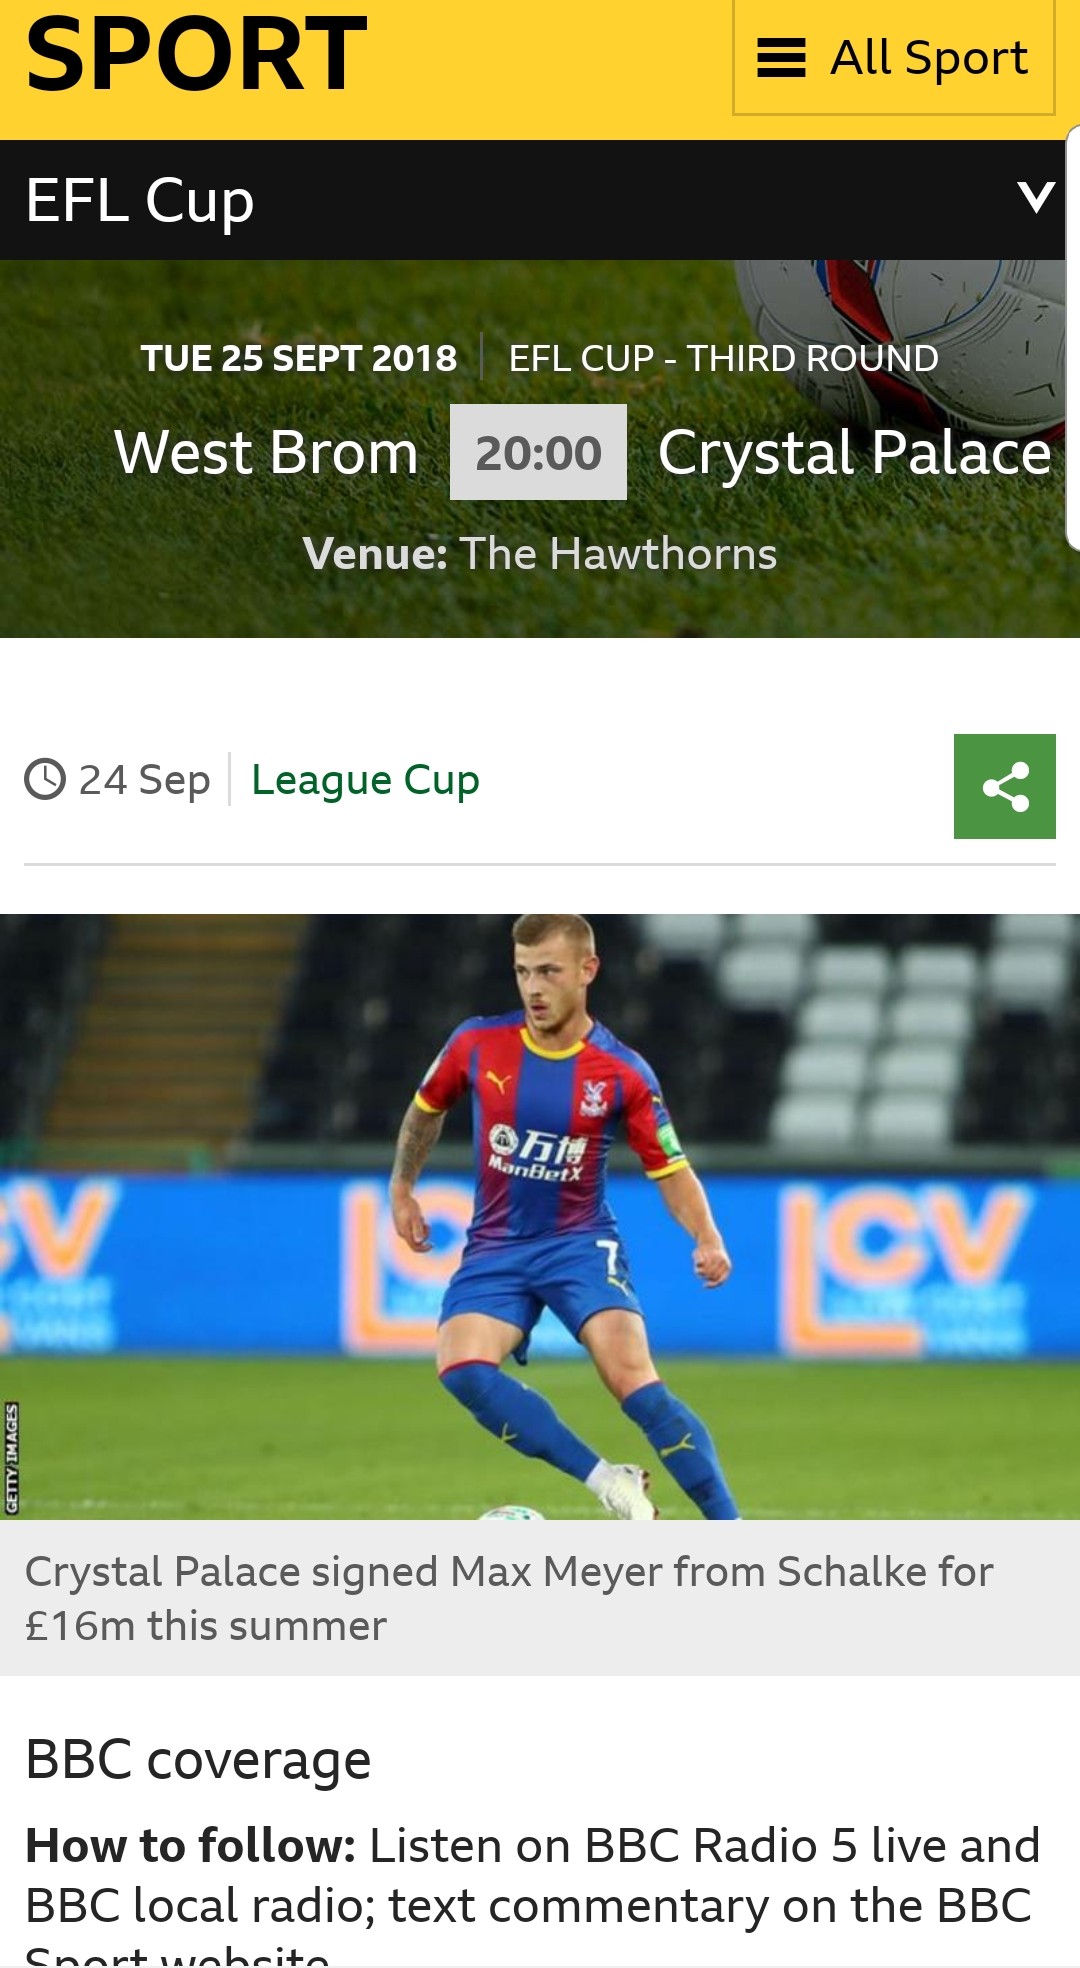Tap the 20:00 kick-off time box
The width and height of the screenshot is (1080, 1968).
tap(538, 452)
